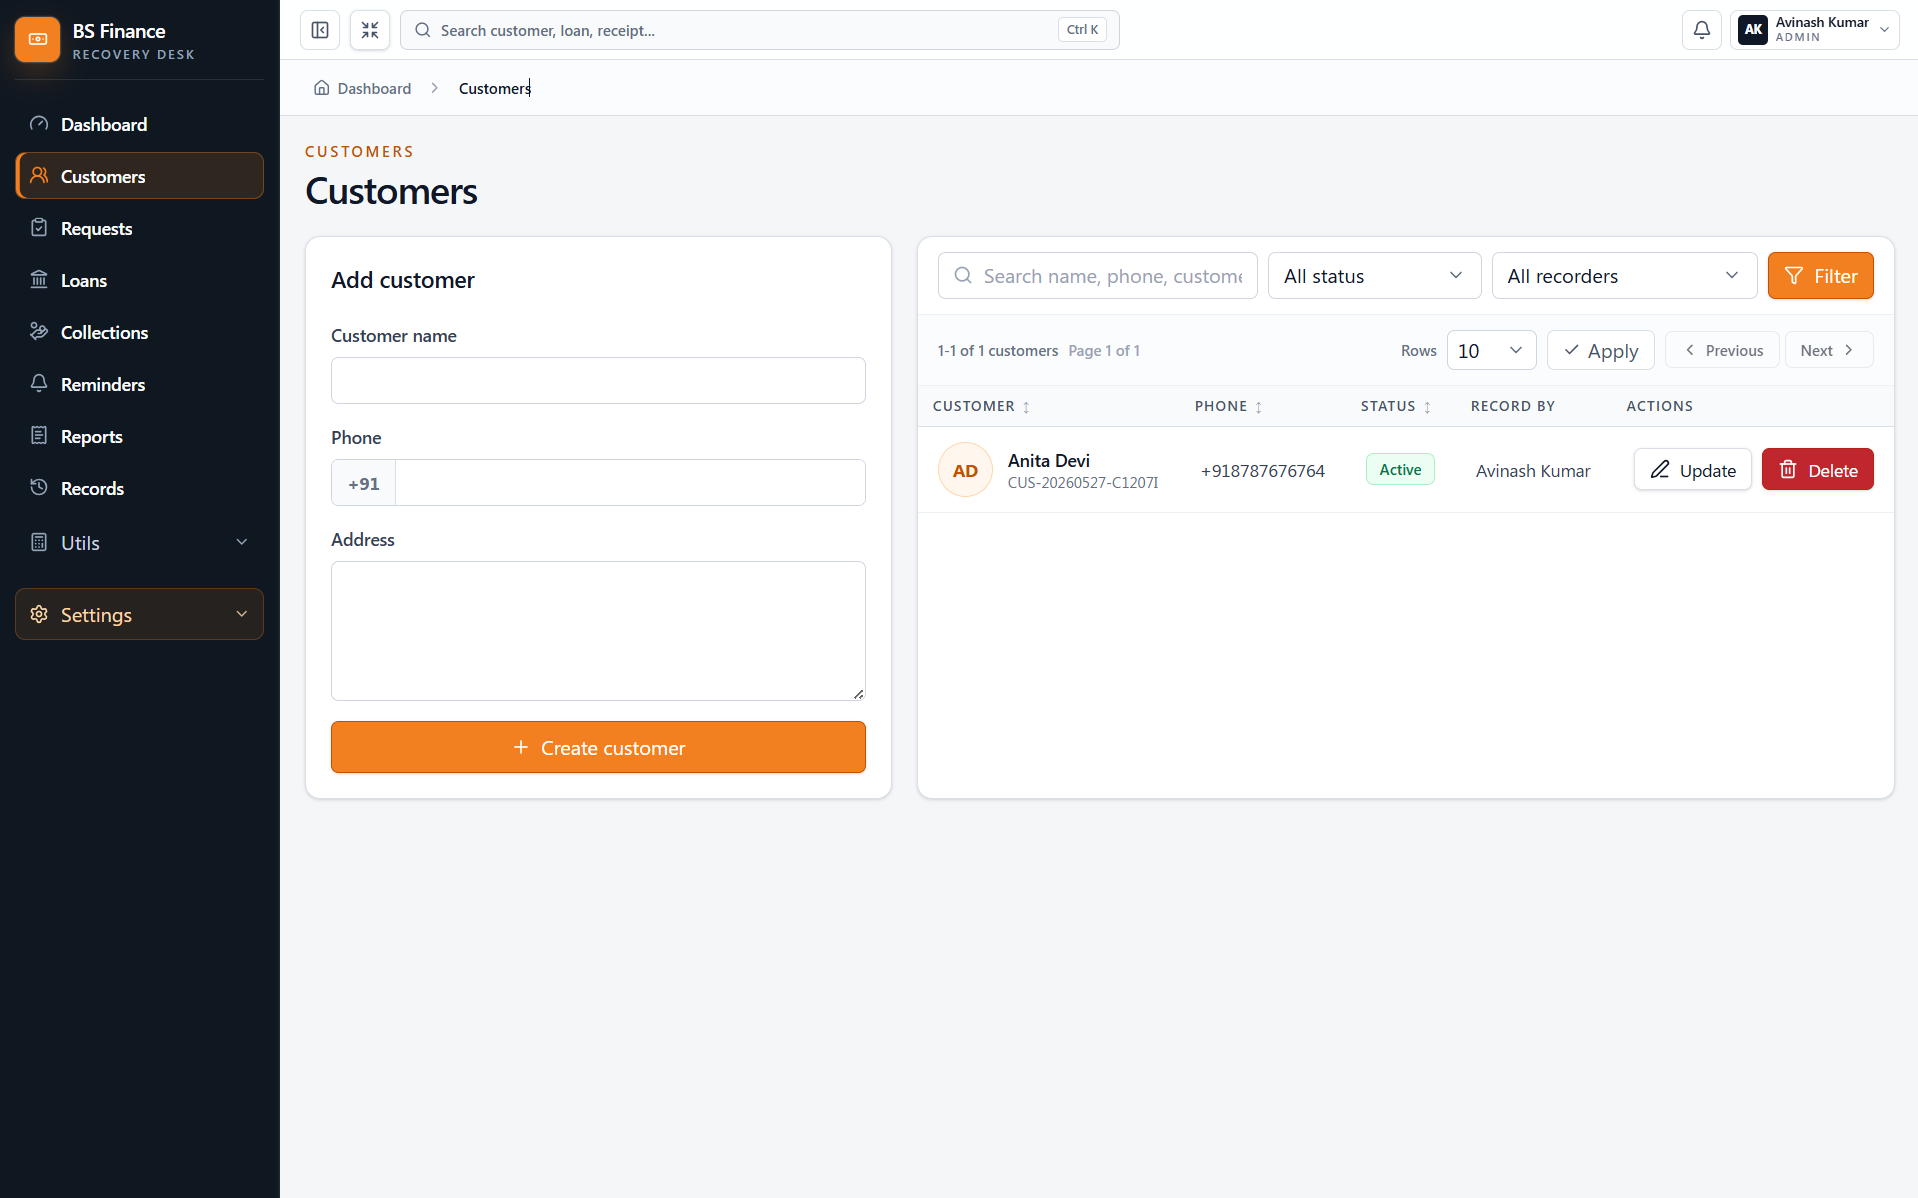
Task: Open the Avinash Kumar account chevron
Action: [1884, 30]
